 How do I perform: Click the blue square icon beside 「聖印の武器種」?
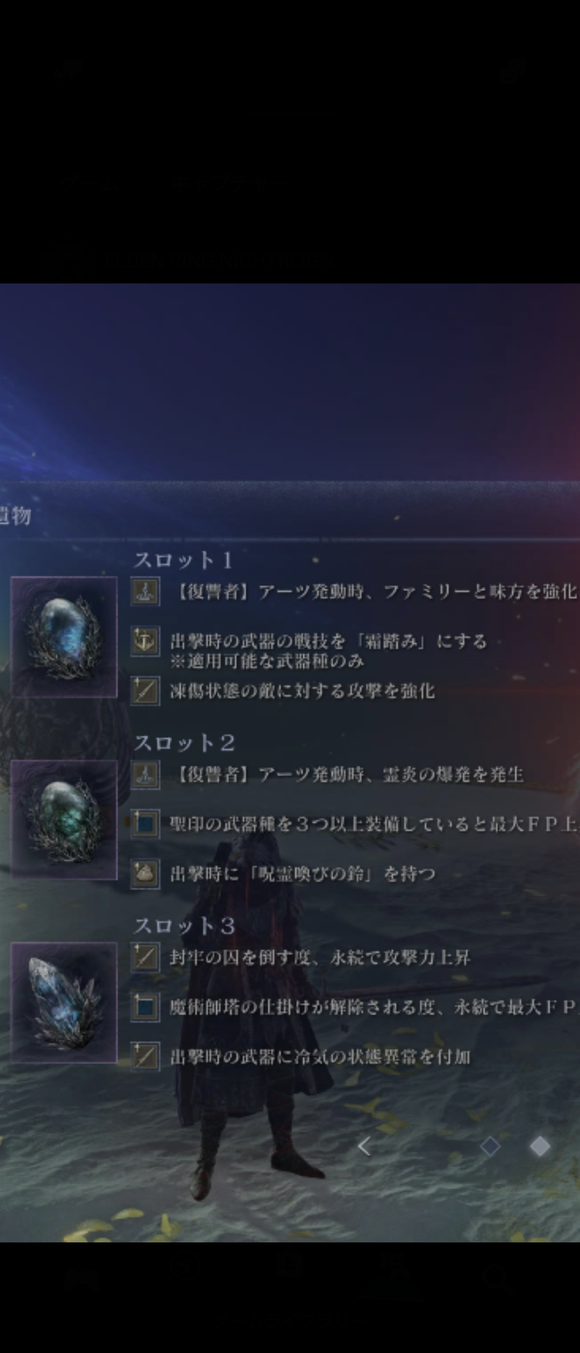tap(145, 825)
